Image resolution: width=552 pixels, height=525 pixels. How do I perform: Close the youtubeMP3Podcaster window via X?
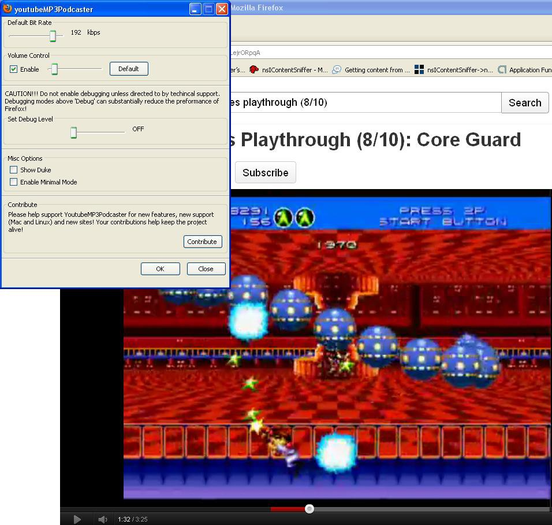222,9
